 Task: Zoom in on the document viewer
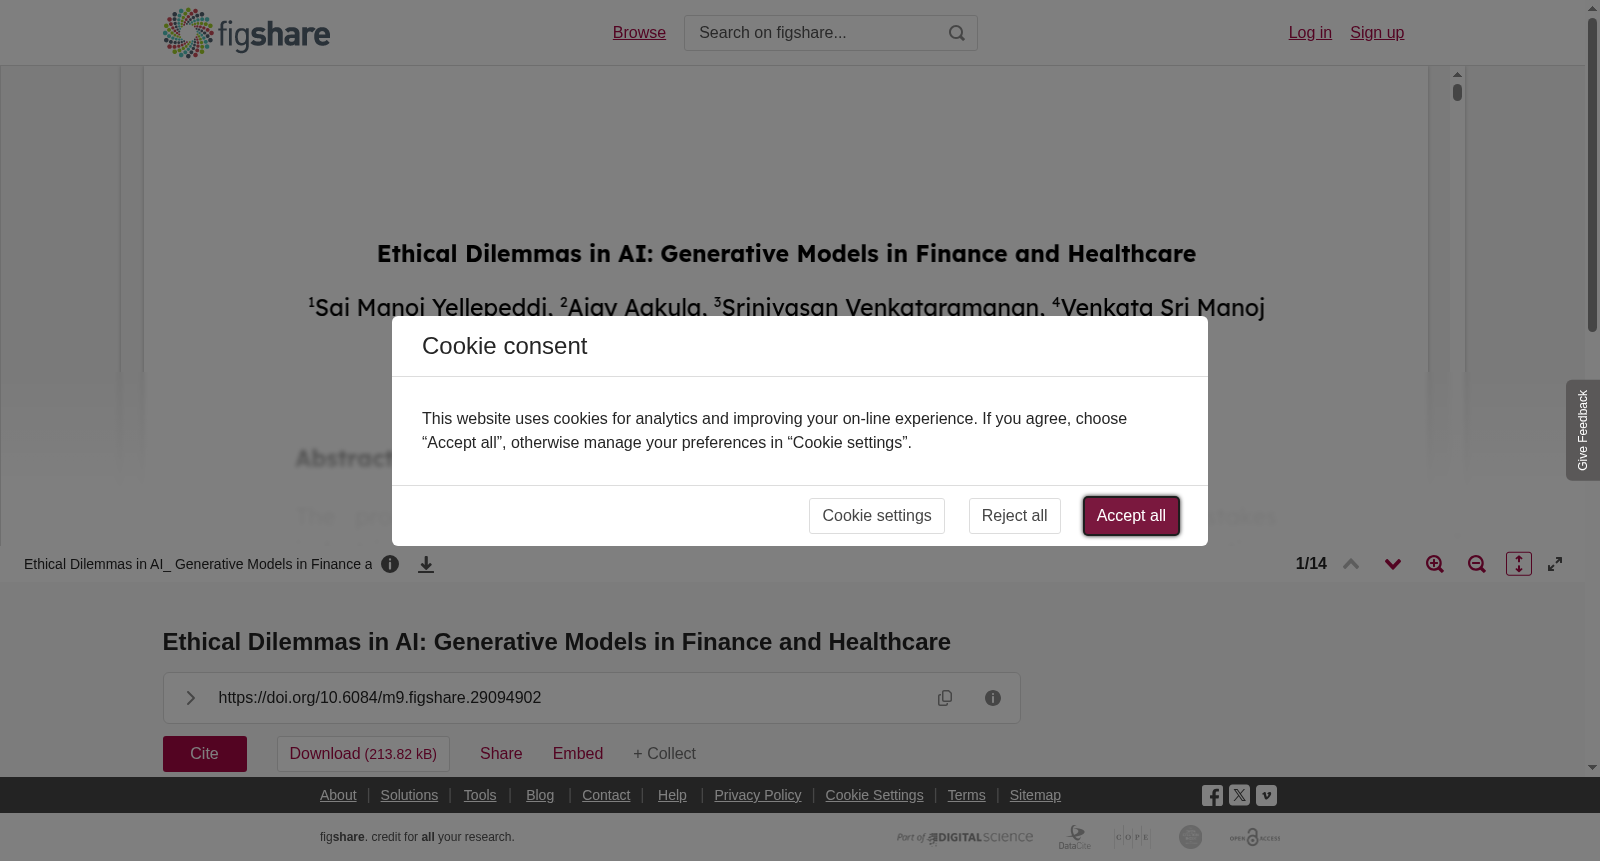coord(1435,564)
